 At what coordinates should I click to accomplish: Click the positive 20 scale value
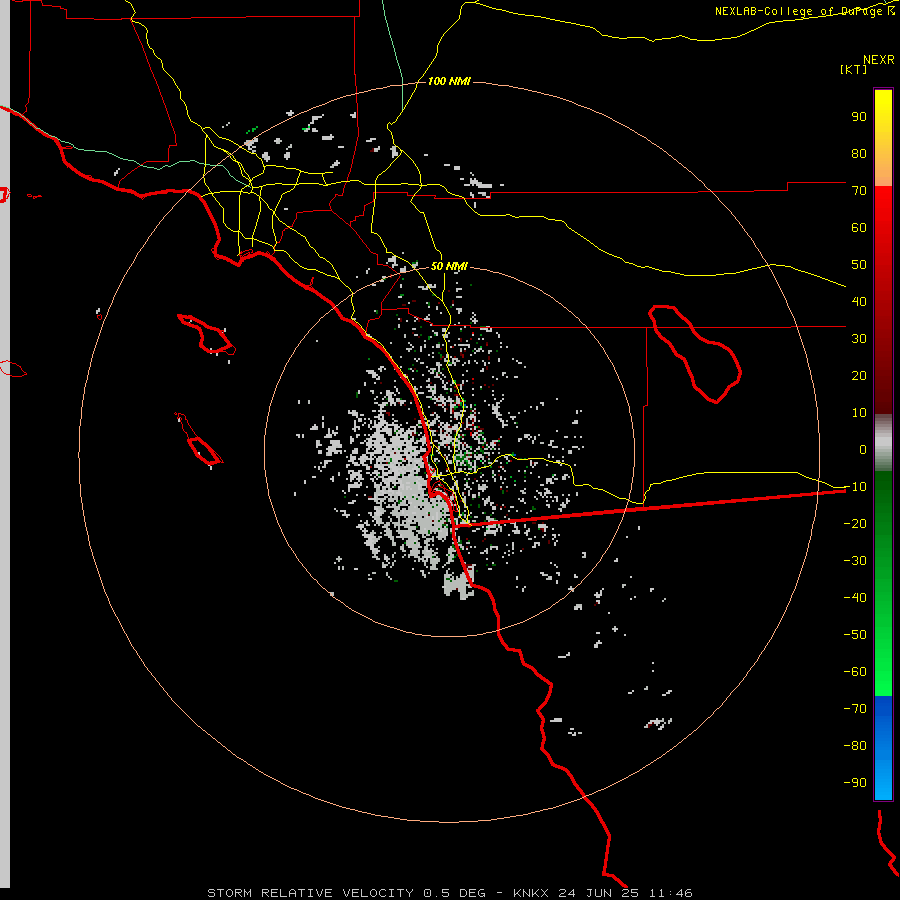859,375
